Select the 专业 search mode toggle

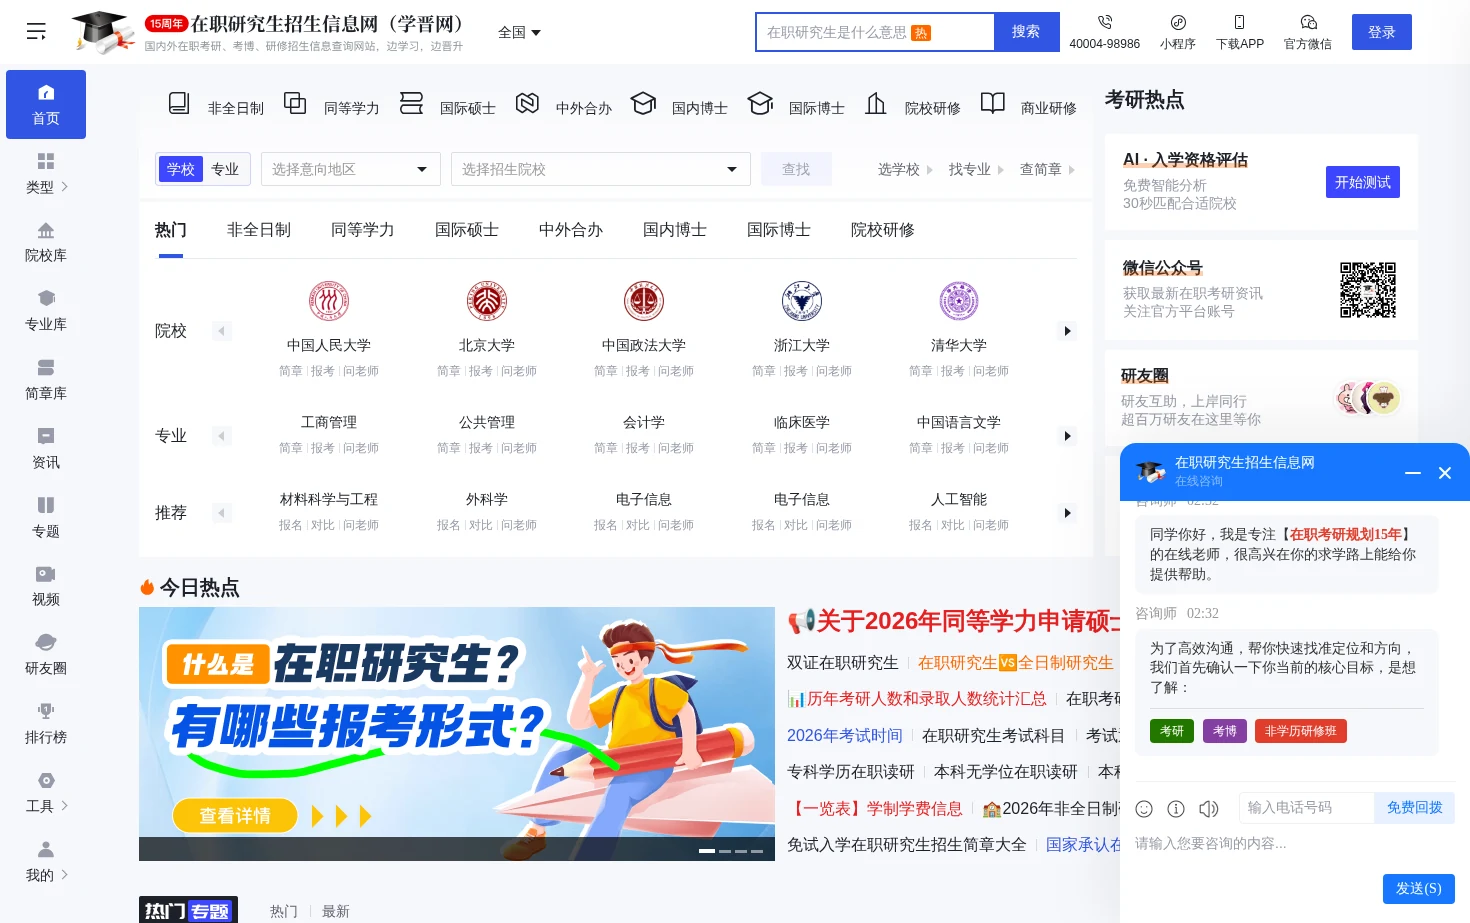[225, 169]
